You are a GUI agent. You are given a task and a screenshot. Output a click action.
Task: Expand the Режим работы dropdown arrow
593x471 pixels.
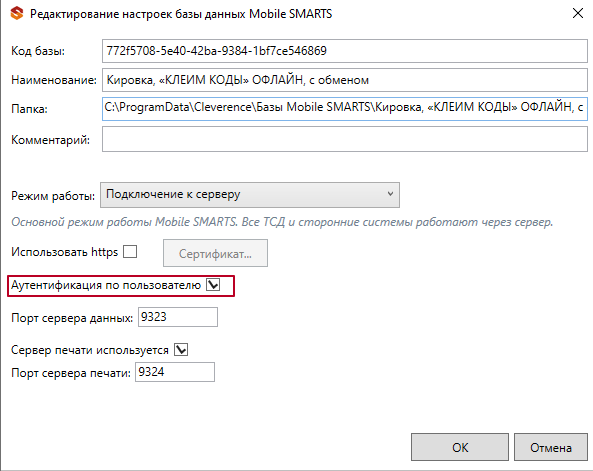click(x=390, y=194)
